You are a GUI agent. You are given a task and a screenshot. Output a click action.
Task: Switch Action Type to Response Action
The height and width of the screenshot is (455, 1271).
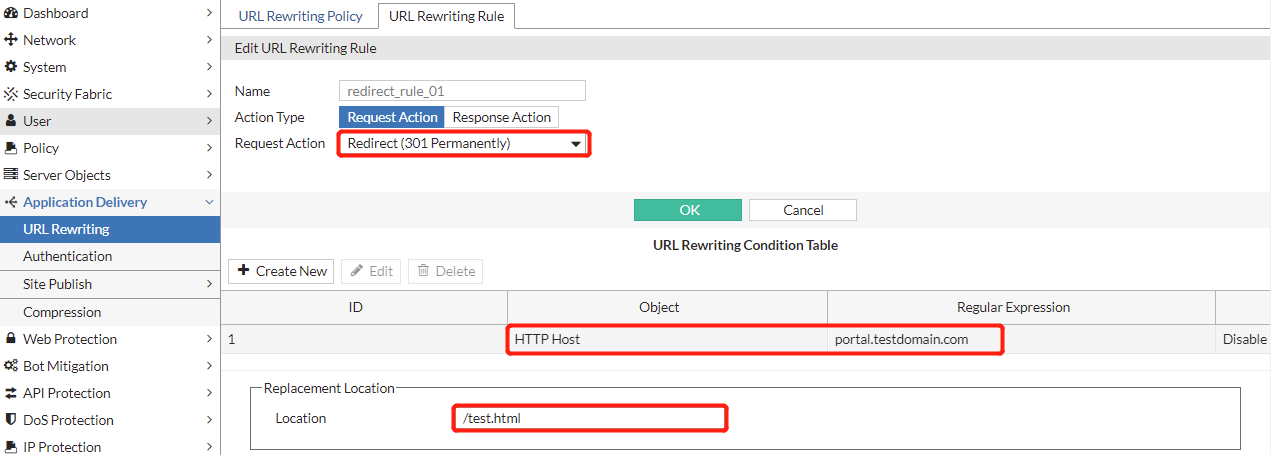pos(501,117)
